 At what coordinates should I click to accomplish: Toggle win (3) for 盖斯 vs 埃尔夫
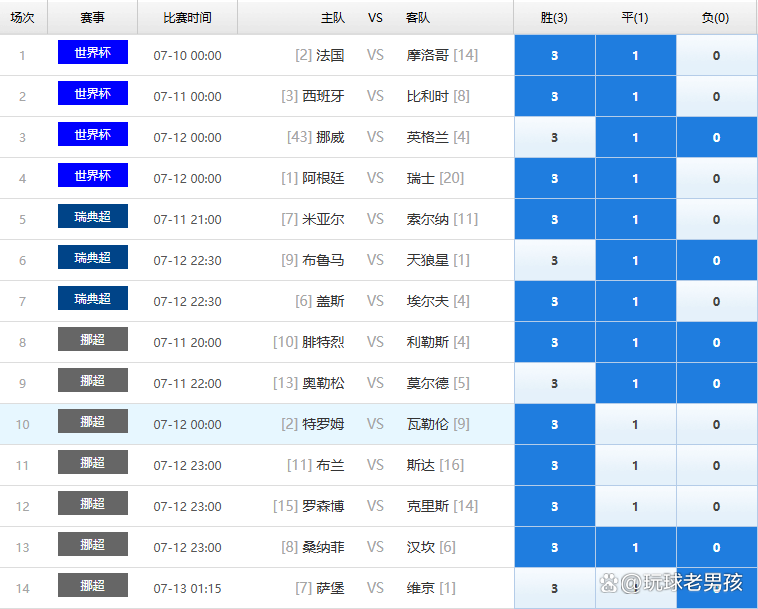coord(554,302)
